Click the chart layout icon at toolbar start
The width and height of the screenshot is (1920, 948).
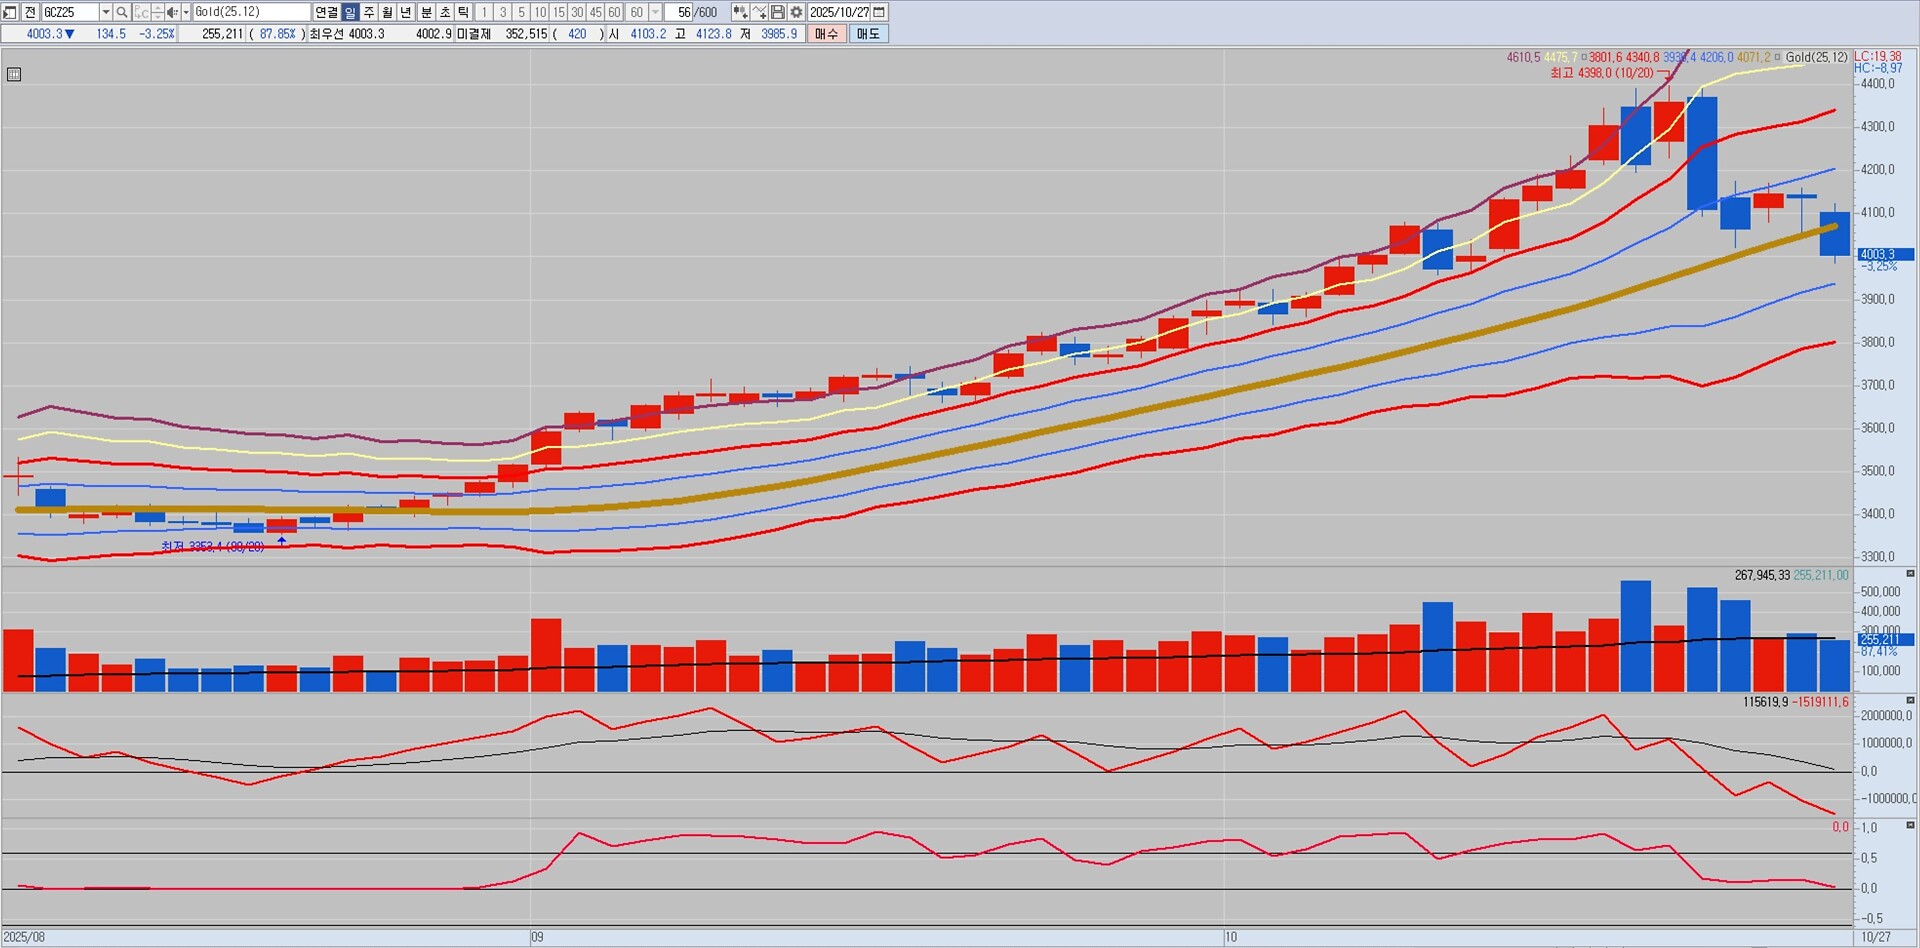pos(10,12)
